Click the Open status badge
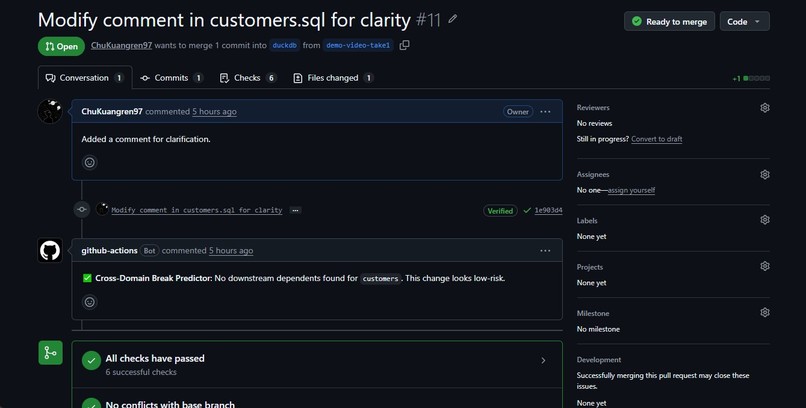This screenshot has width=806, height=408. [61, 46]
